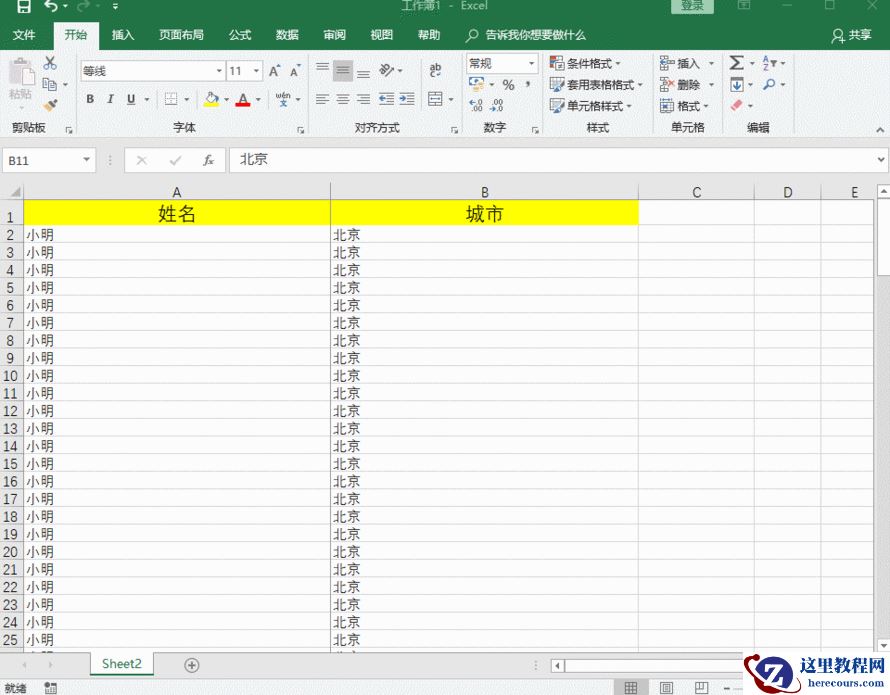Open the 条件格式 dropdown
890x695 pixels.
click(x=585, y=63)
